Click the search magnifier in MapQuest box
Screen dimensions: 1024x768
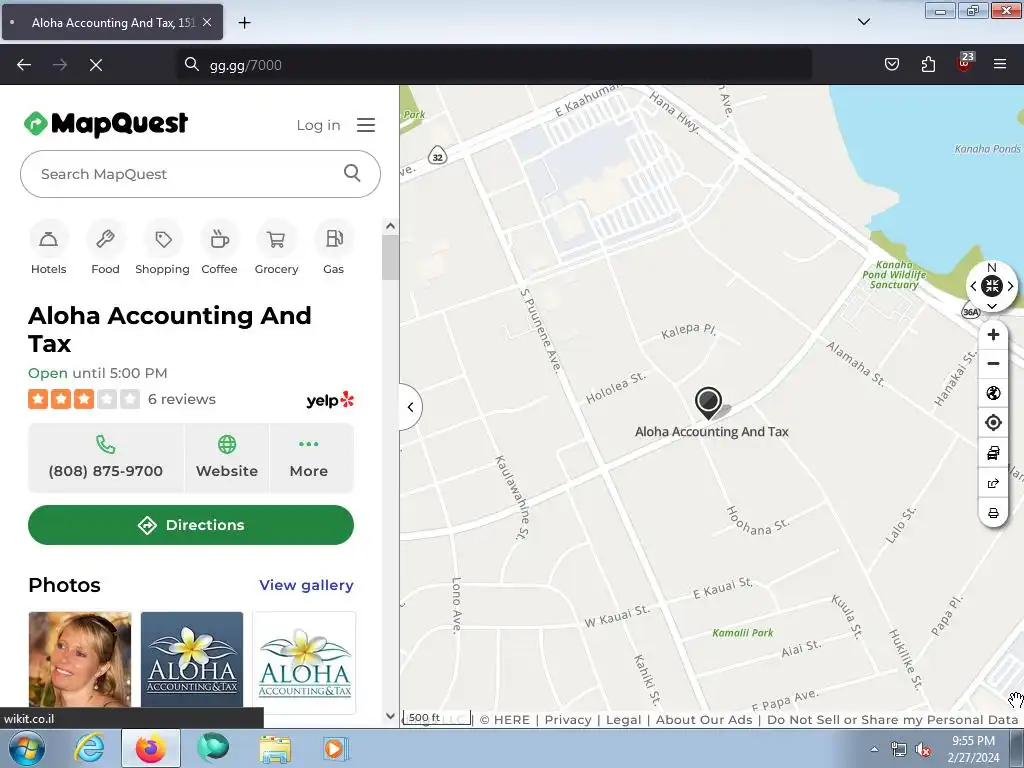click(352, 173)
